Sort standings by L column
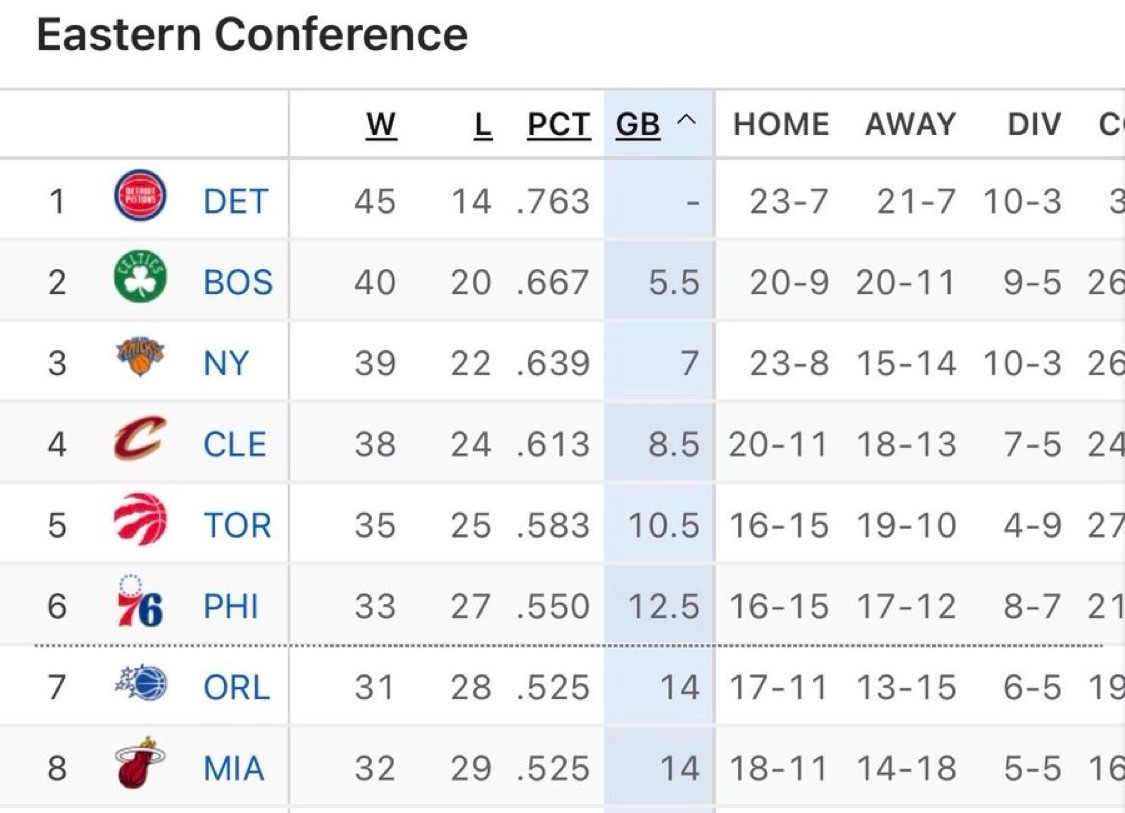 tap(484, 125)
